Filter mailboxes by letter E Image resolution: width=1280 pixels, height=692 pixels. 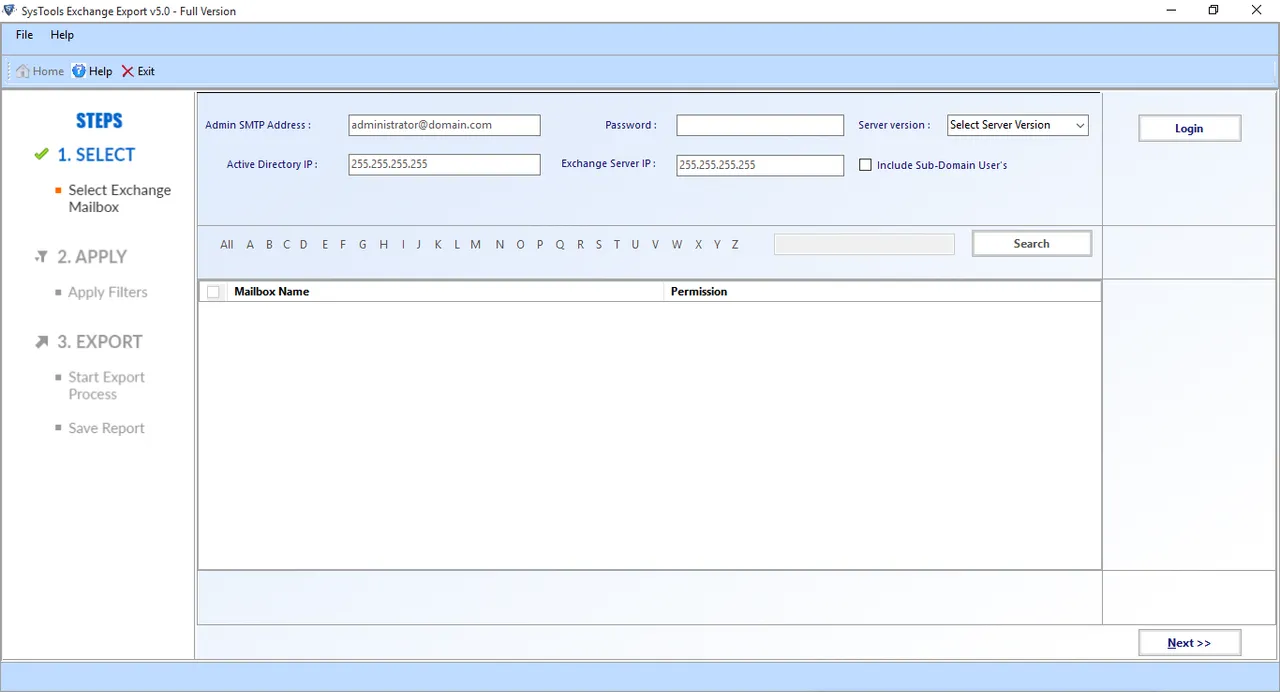pos(325,245)
